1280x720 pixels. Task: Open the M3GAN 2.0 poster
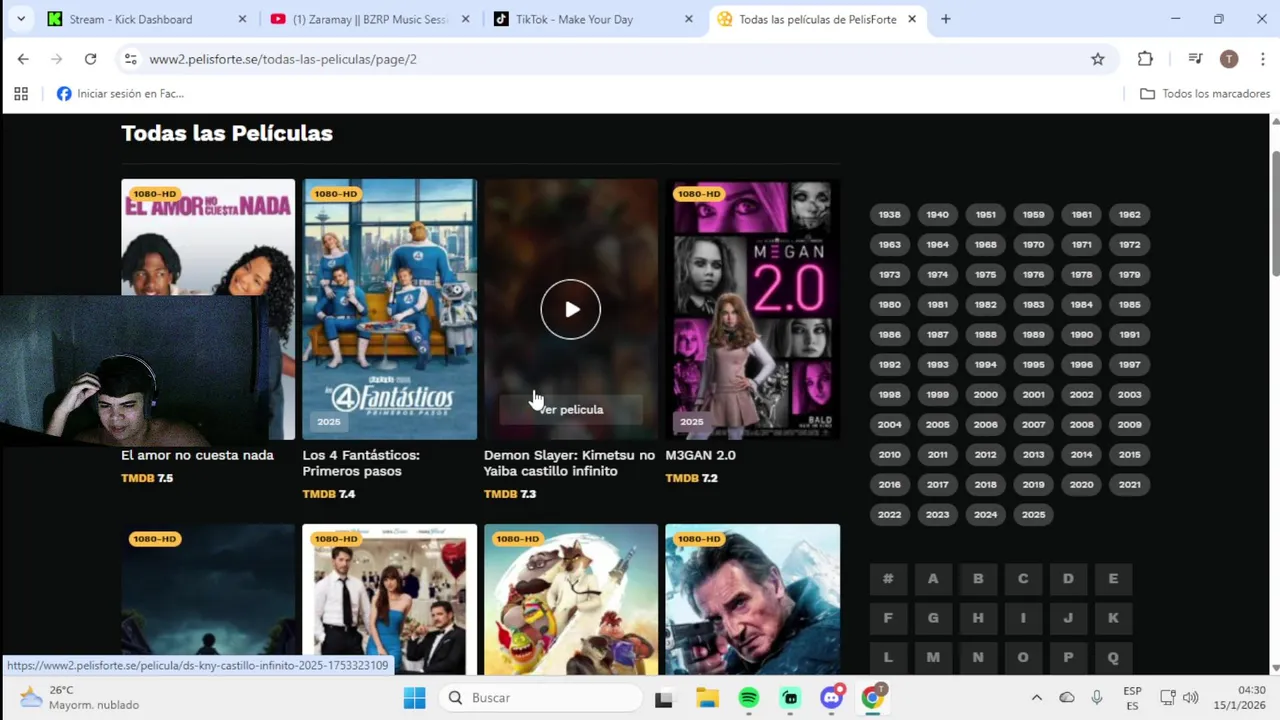(x=753, y=309)
